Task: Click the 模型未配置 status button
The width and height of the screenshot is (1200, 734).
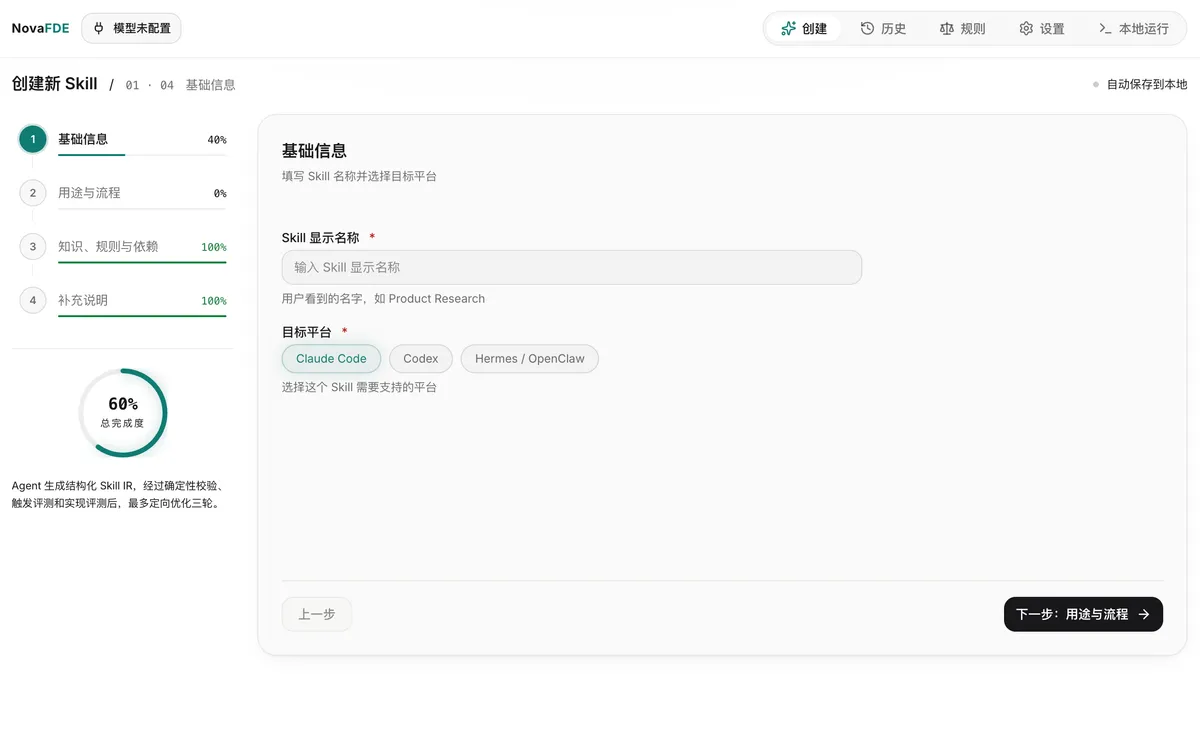Action: pyautogui.click(x=131, y=28)
